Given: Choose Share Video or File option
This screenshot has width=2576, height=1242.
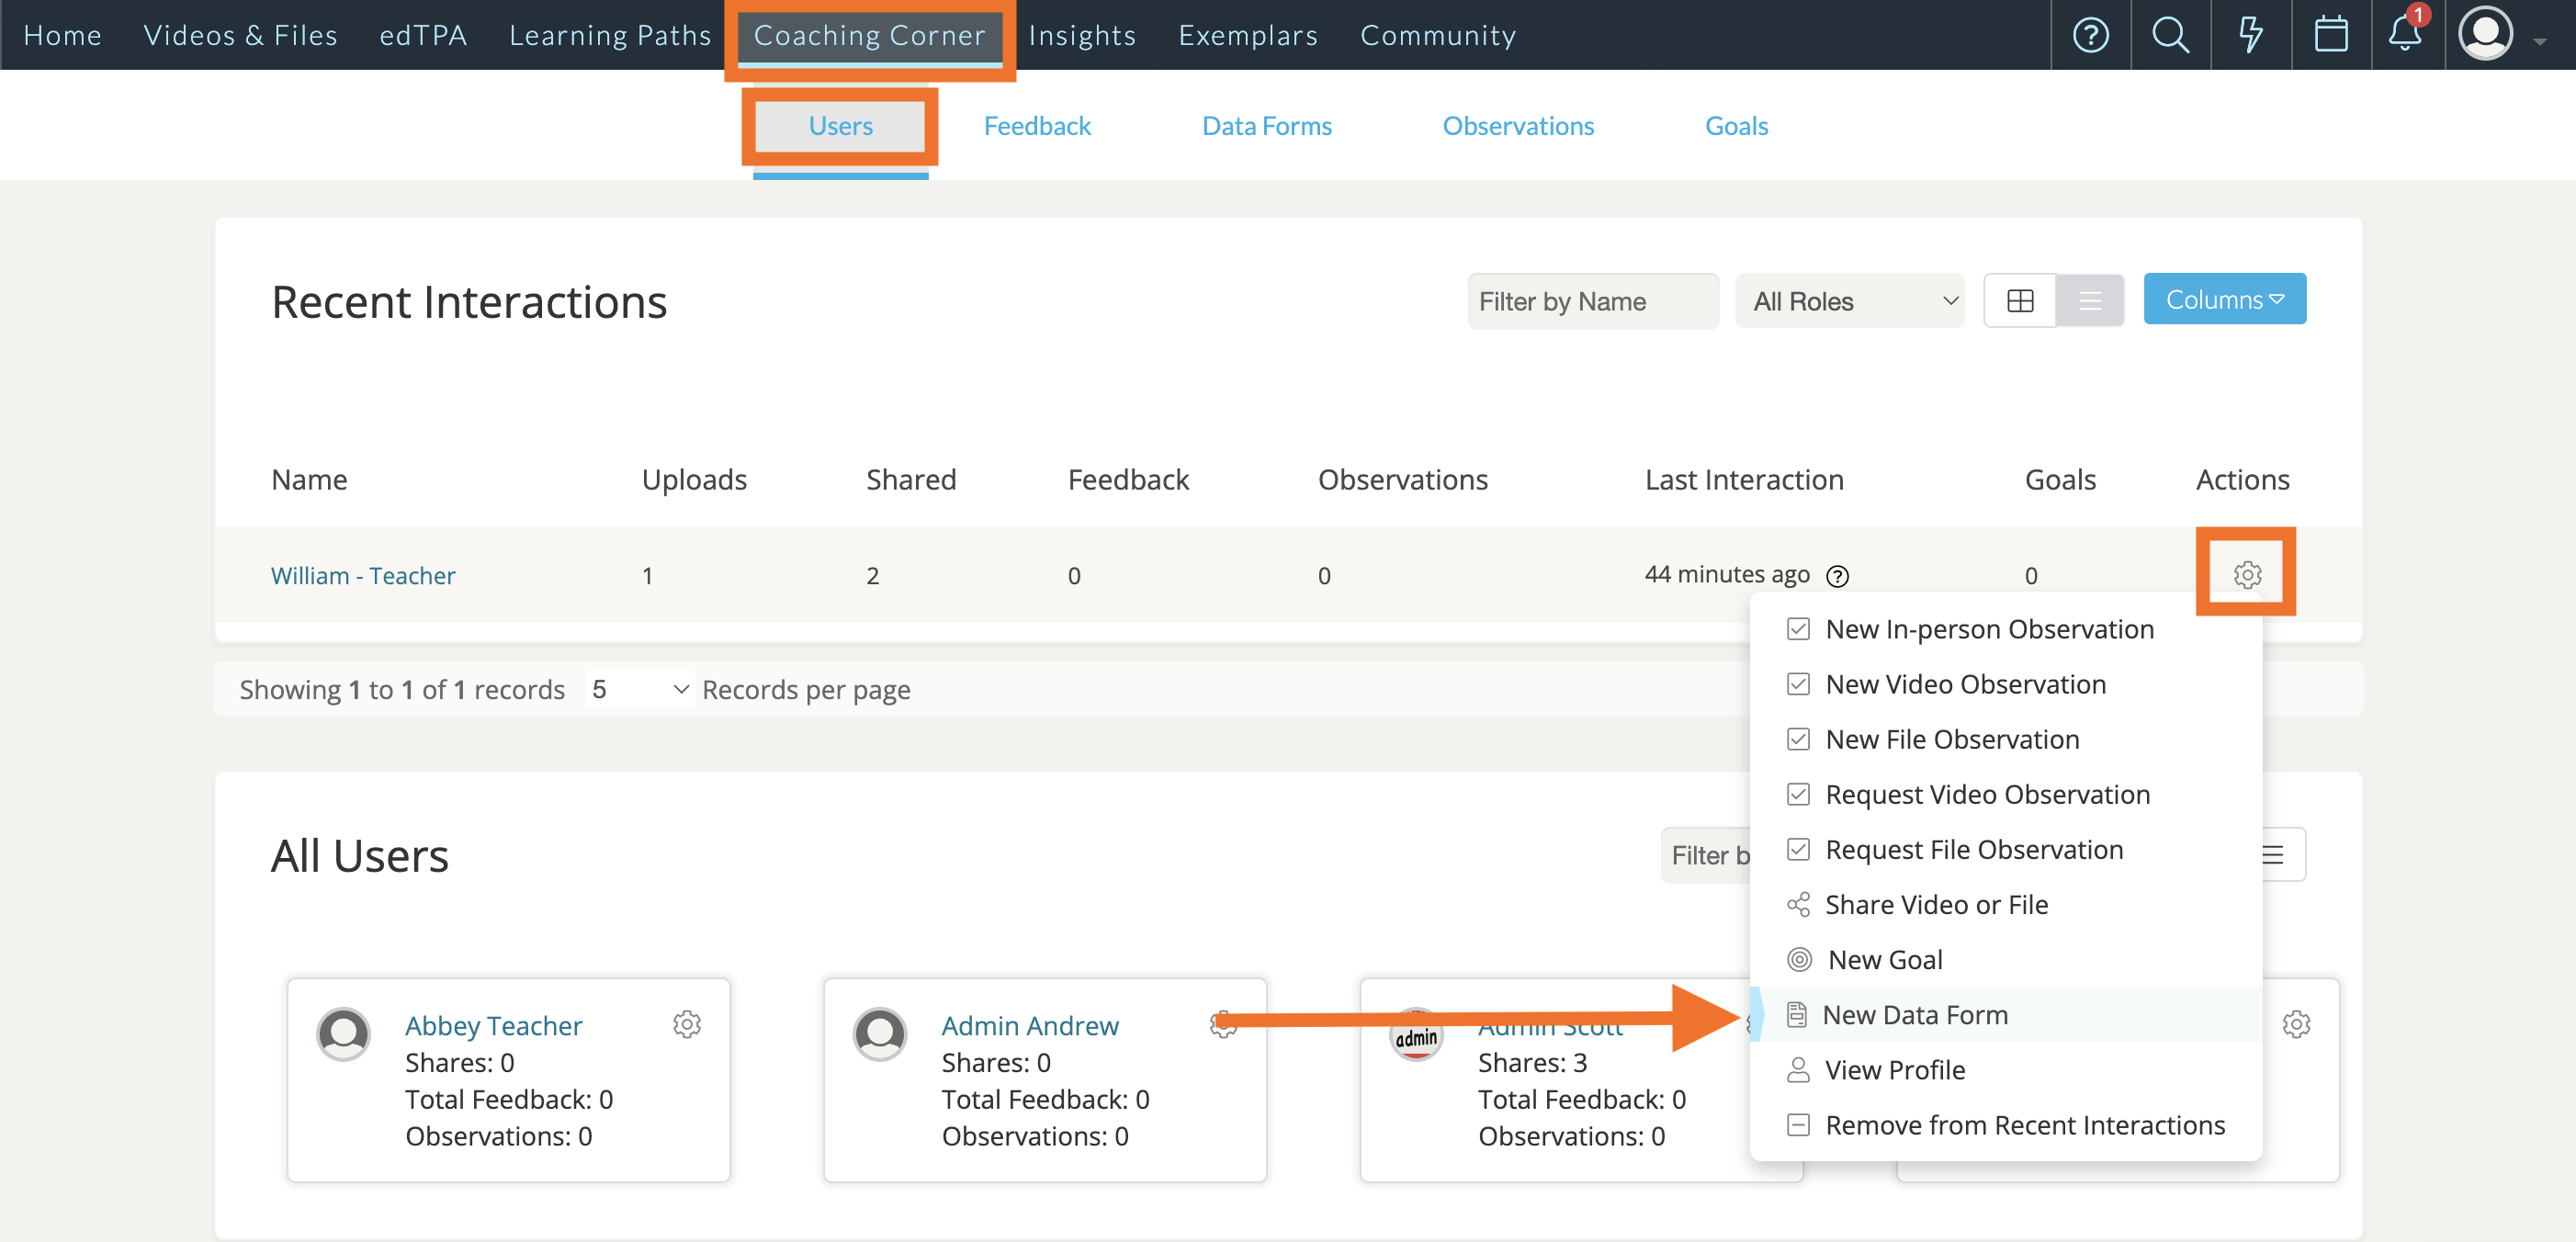Looking at the screenshot, I should [1936, 905].
